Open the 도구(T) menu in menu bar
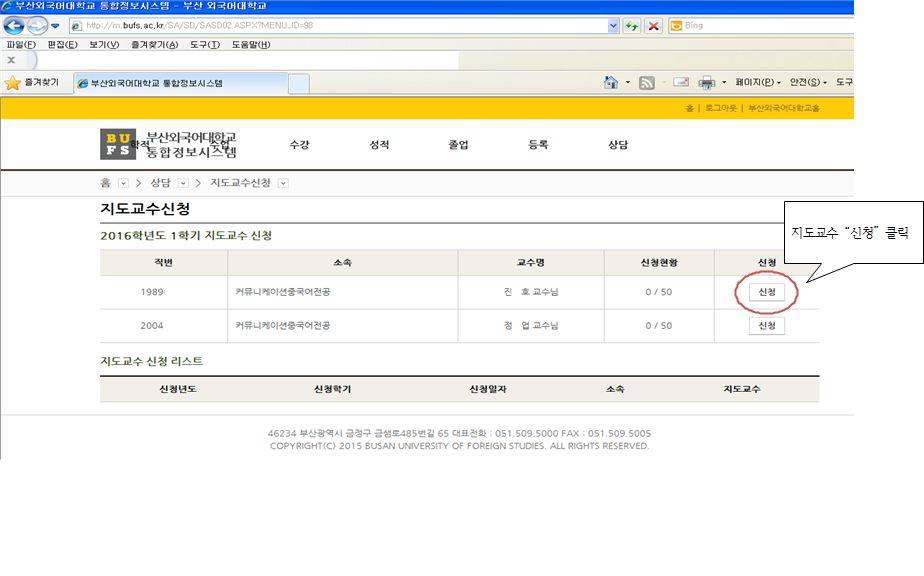 (x=204, y=45)
